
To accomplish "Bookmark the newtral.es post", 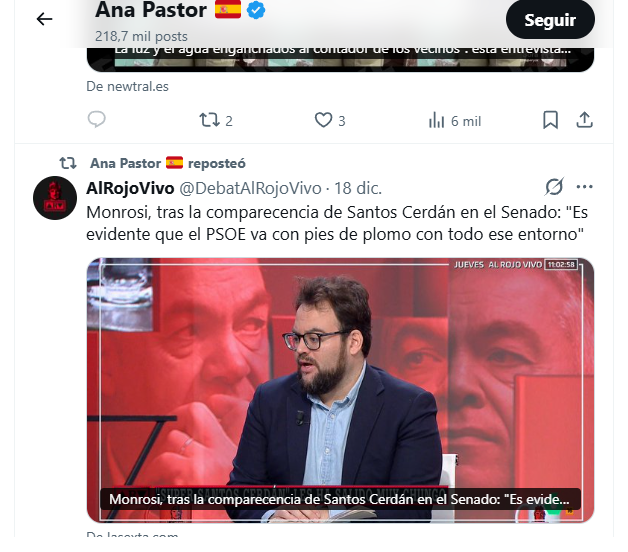I will [x=550, y=120].
